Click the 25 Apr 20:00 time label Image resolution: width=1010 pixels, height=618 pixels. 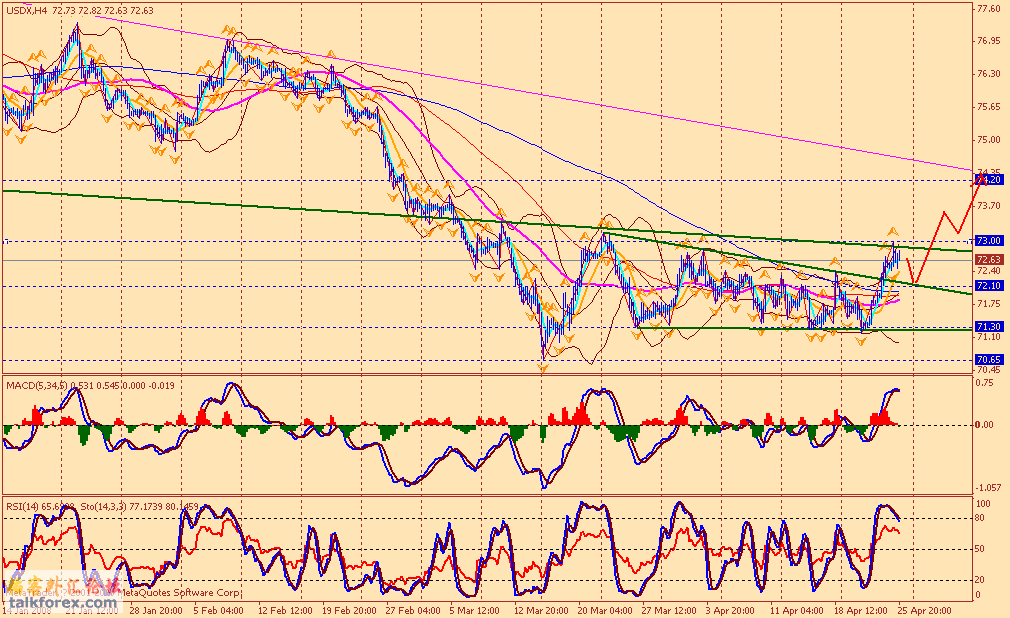(x=924, y=610)
